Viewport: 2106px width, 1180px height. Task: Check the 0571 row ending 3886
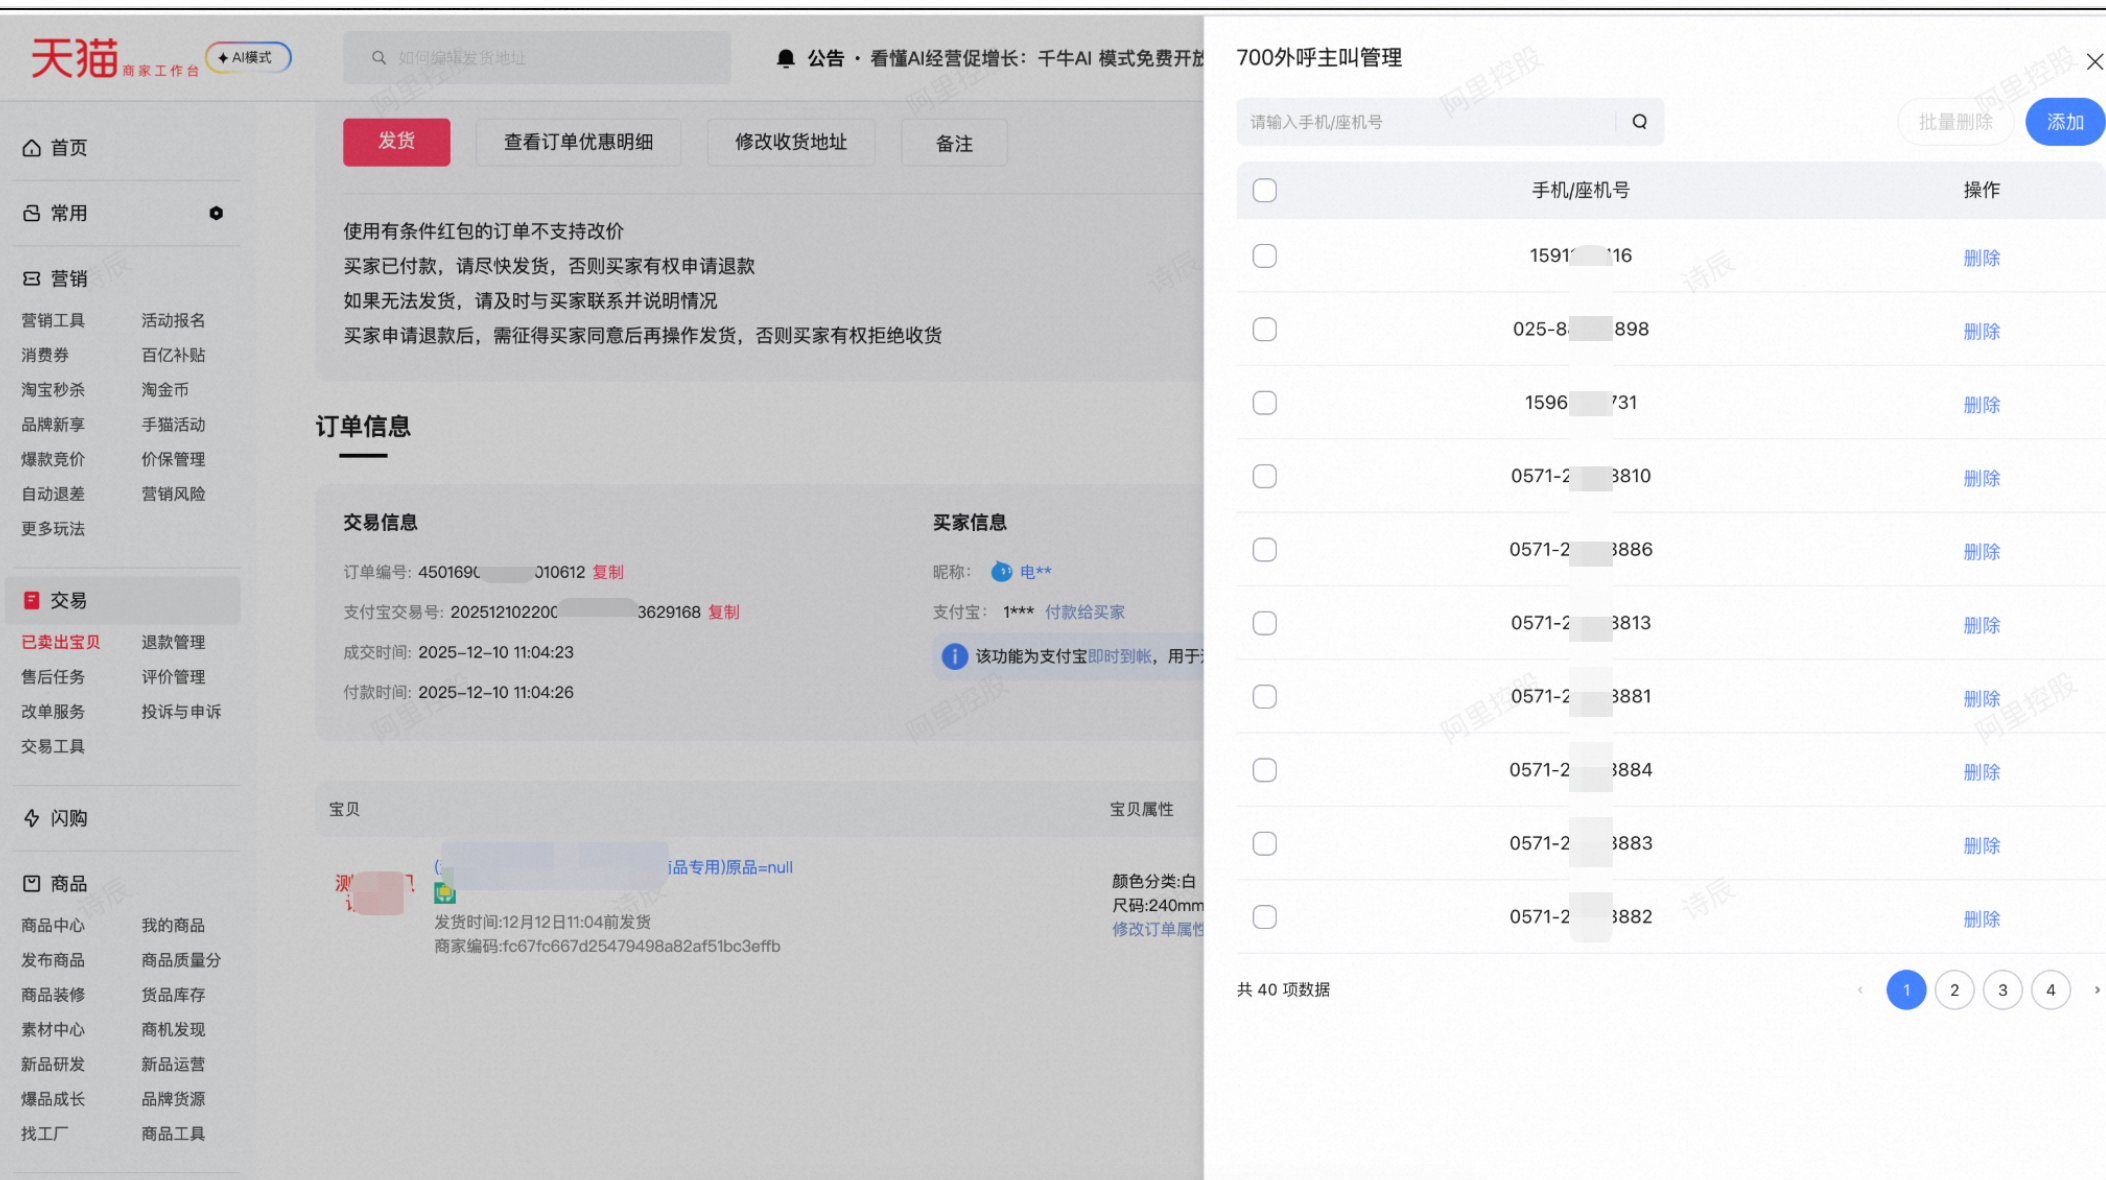[1265, 550]
